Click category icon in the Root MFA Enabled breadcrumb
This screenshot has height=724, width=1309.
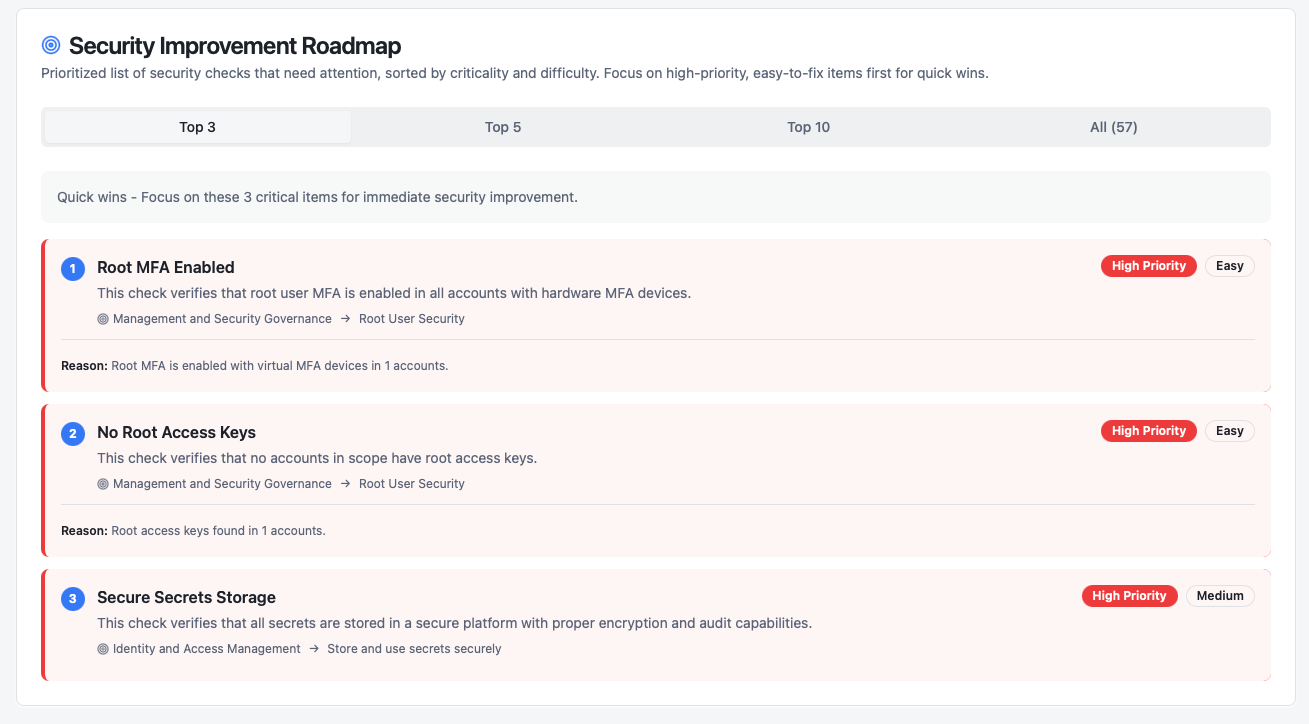coord(103,319)
